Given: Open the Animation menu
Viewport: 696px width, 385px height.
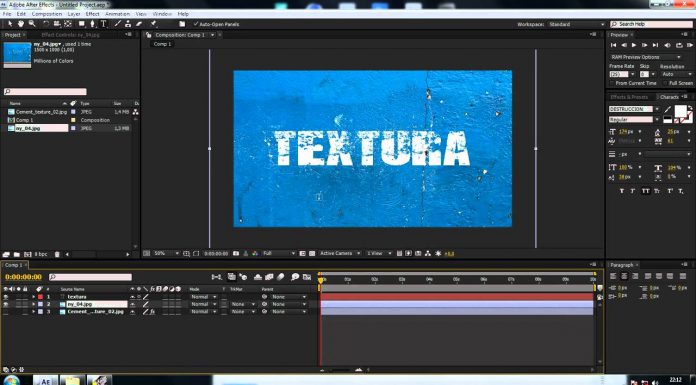Looking at the screenshot, I should coord(117,14).
